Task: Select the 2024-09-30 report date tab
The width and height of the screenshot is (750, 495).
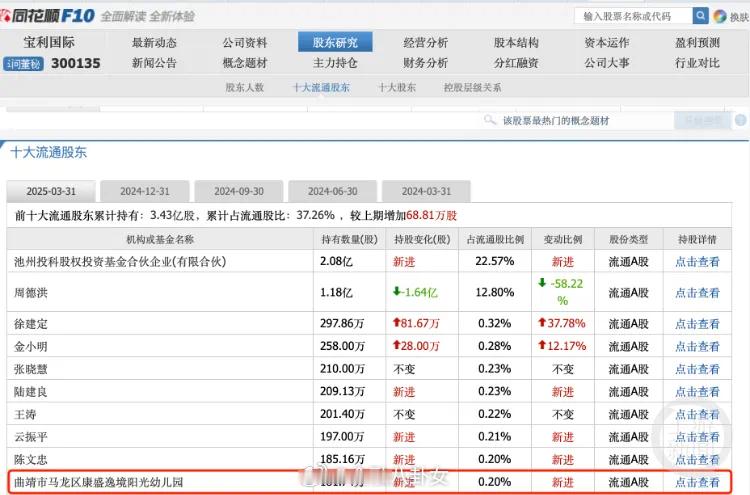Action: (239, 191)
